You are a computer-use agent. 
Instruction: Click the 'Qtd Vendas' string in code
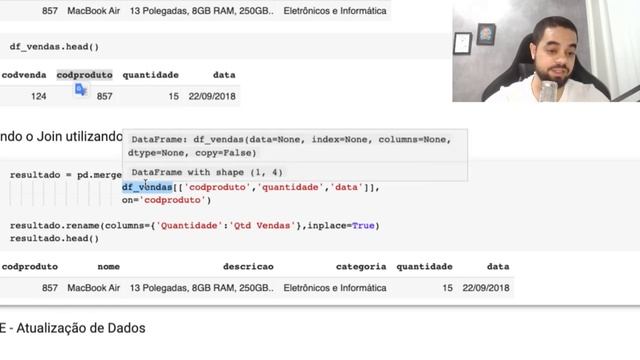click(x=262, y=226)
